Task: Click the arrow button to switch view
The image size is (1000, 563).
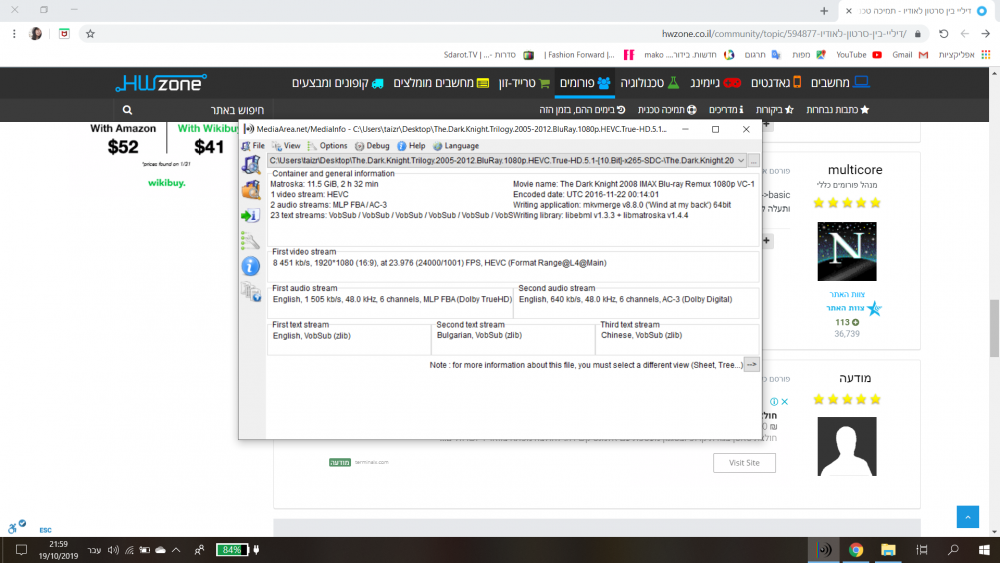Action: 752,365
